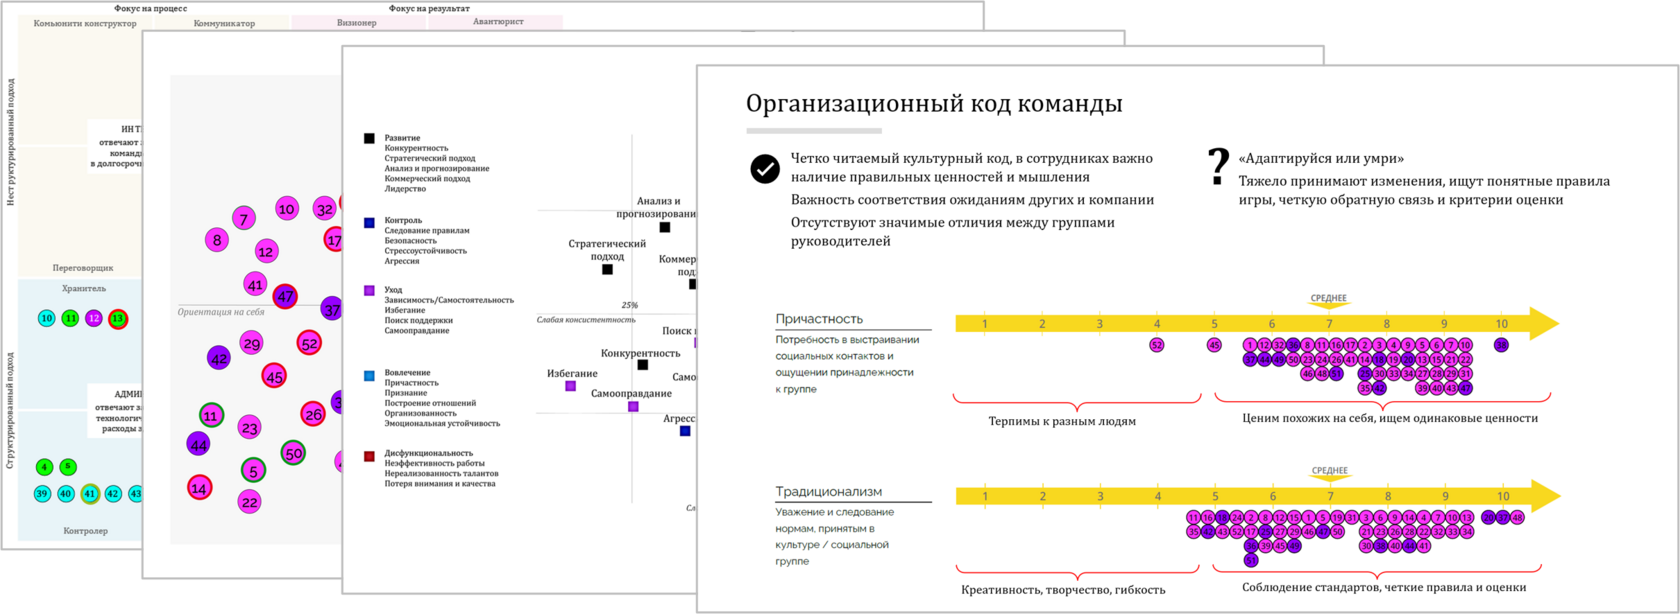The height and width of the screenshot is (614, 1680).
Task: Click the purple square under Избегание
Action: [x=571, y=386]
